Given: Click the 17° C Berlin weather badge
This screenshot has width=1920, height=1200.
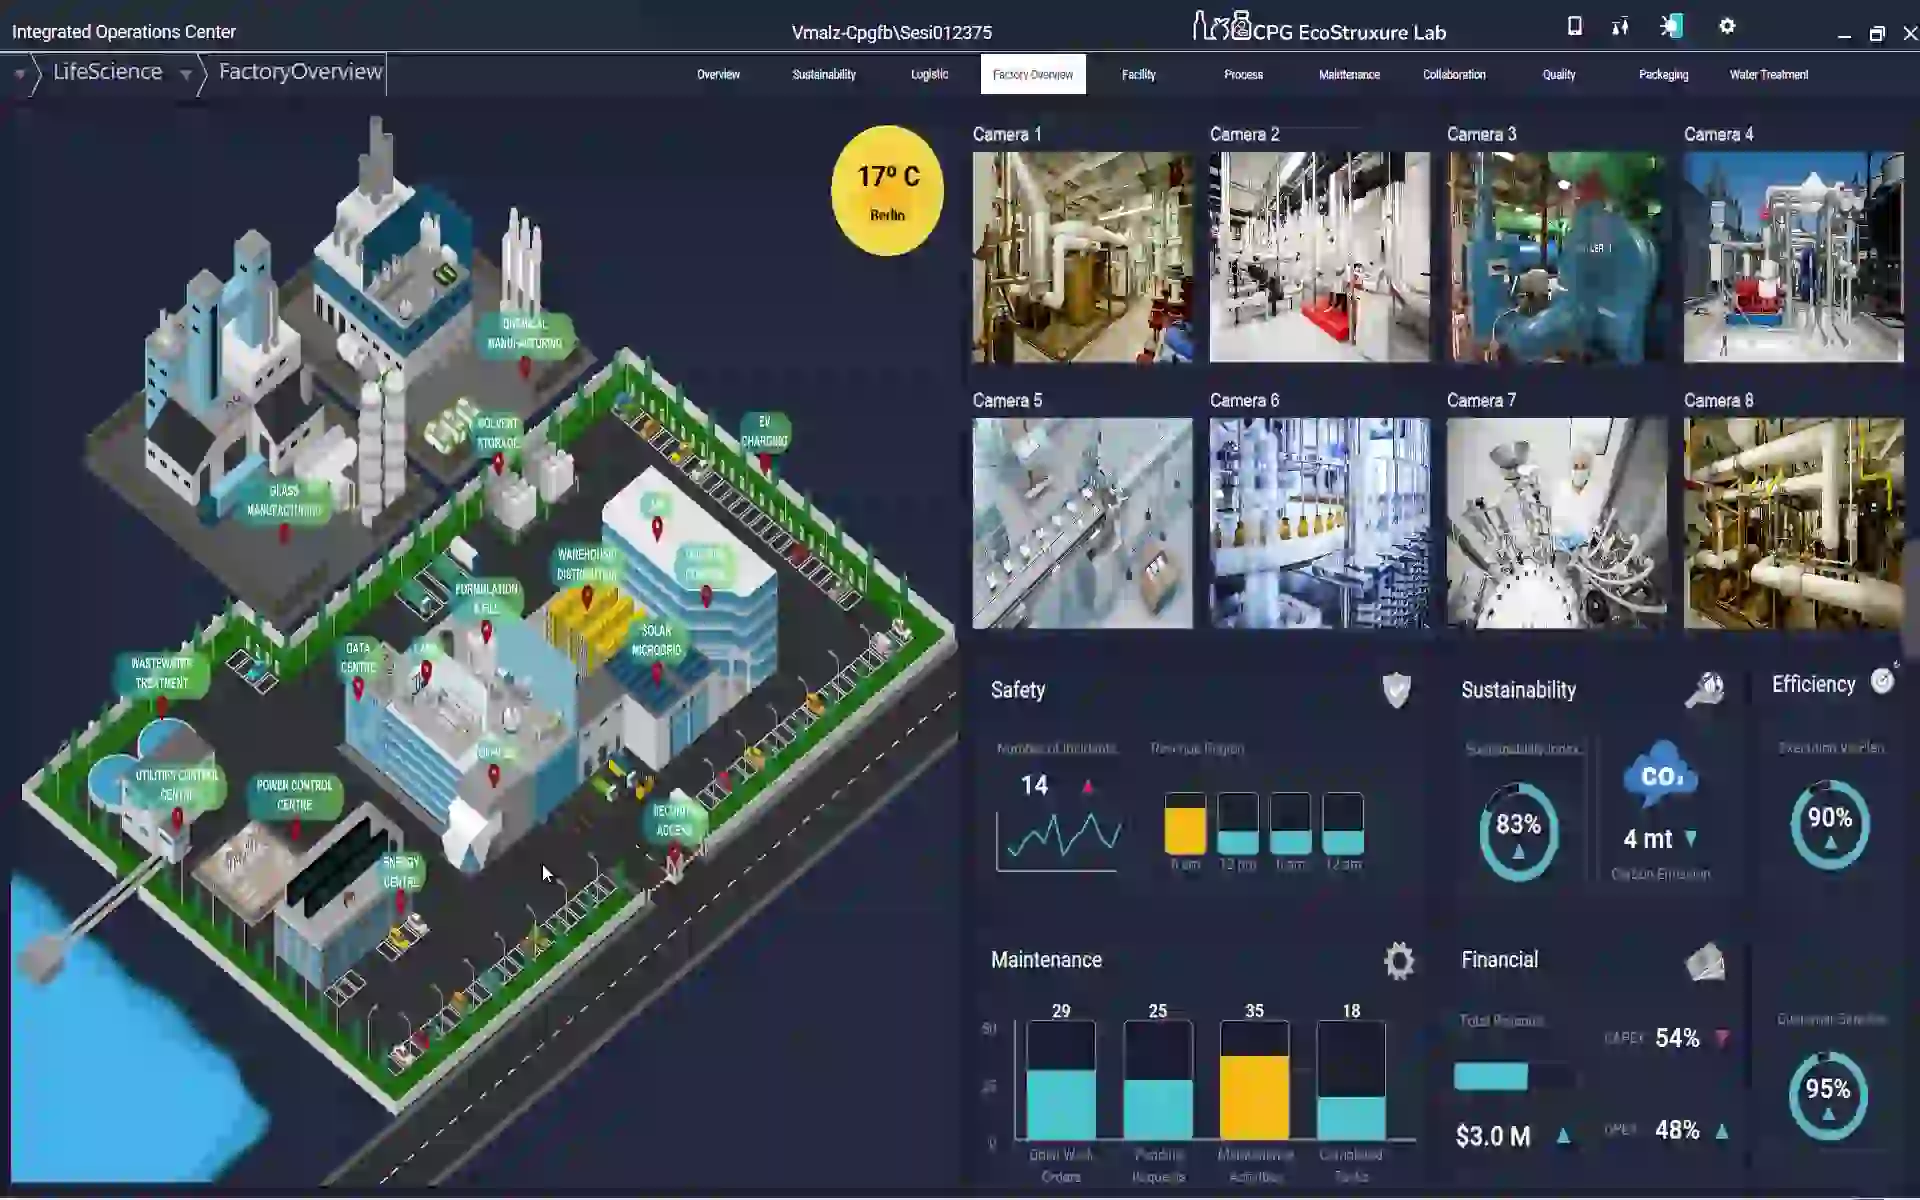Looking at the screenshot, I should coord(887,190).
